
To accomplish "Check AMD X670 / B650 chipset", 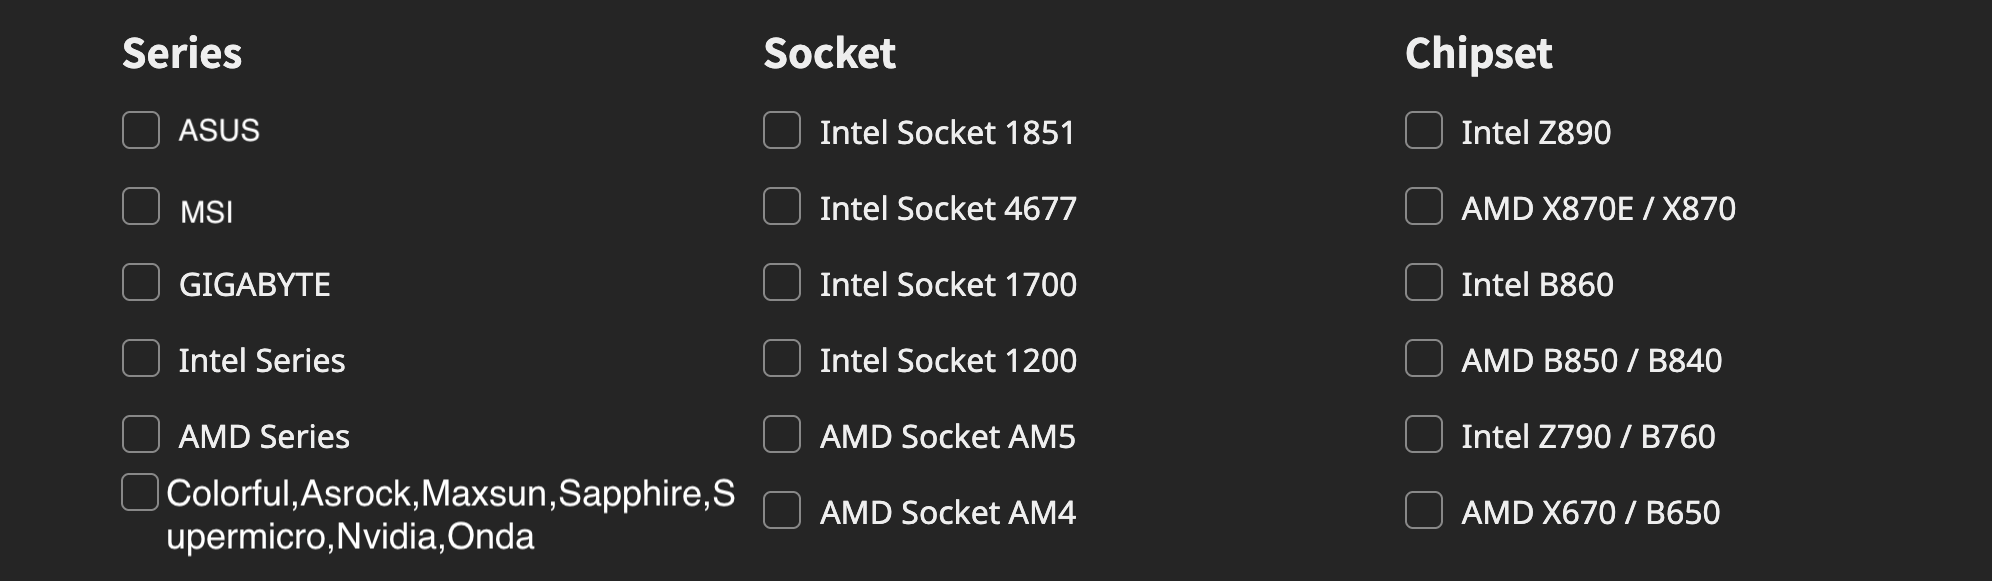I will tap(1424, 511).
